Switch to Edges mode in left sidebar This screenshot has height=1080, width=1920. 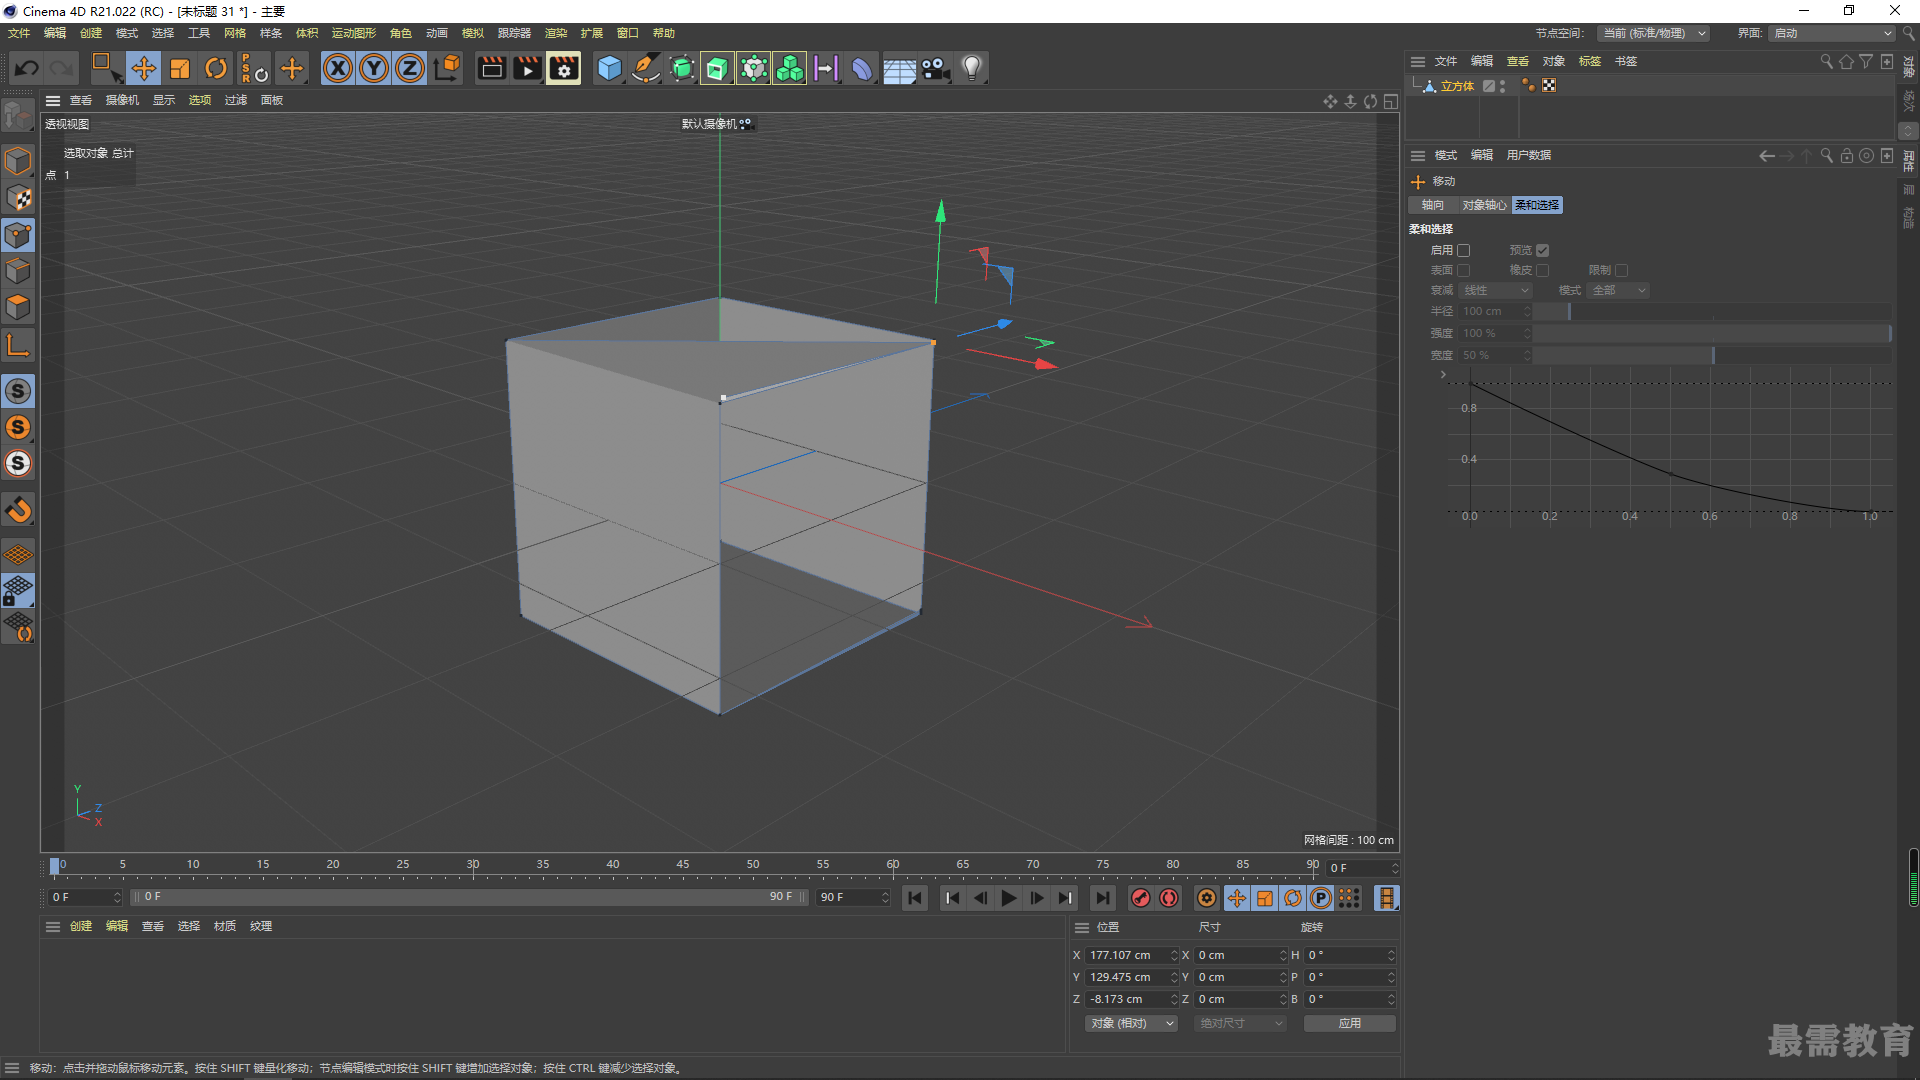point(18,271)
